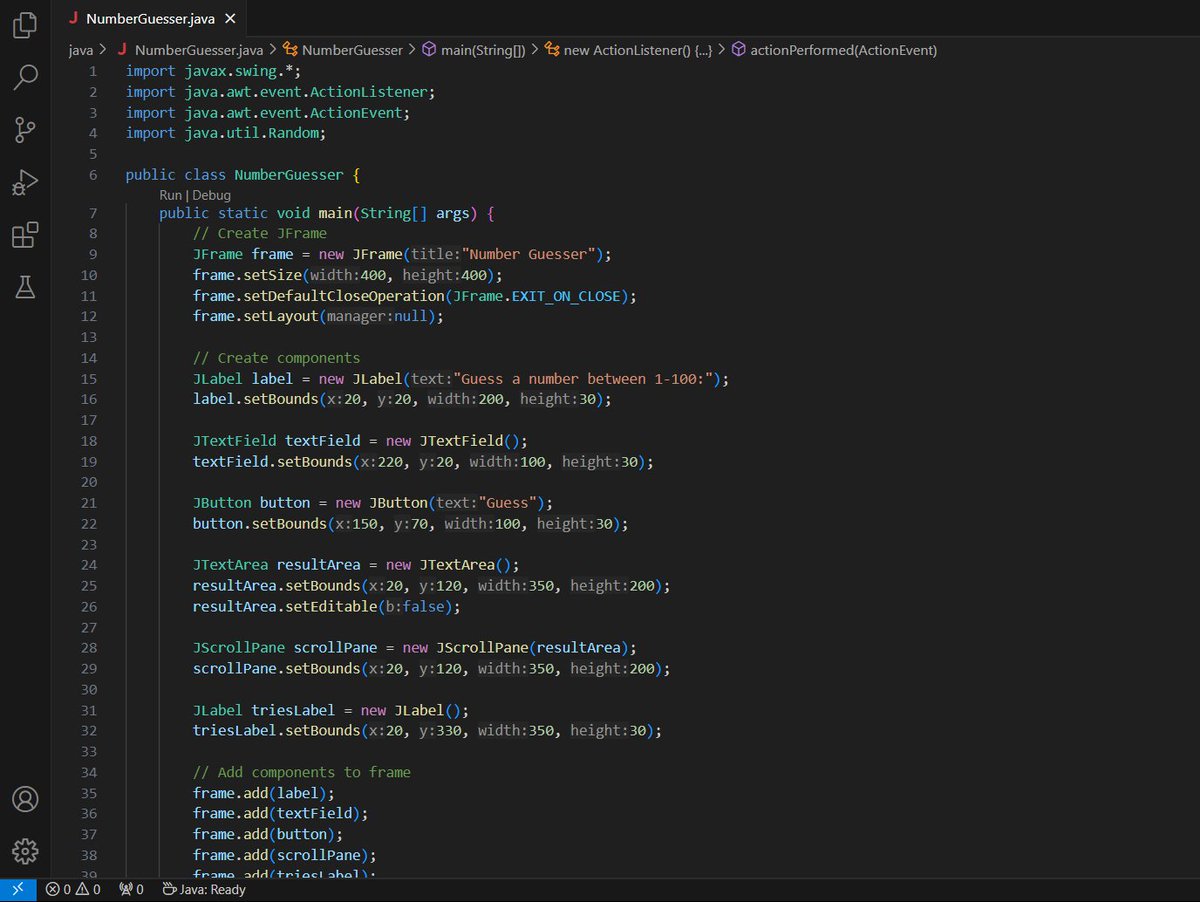Click 'frame.setLayout' on line 12
1200x902 pixels.
coord(255,316)
